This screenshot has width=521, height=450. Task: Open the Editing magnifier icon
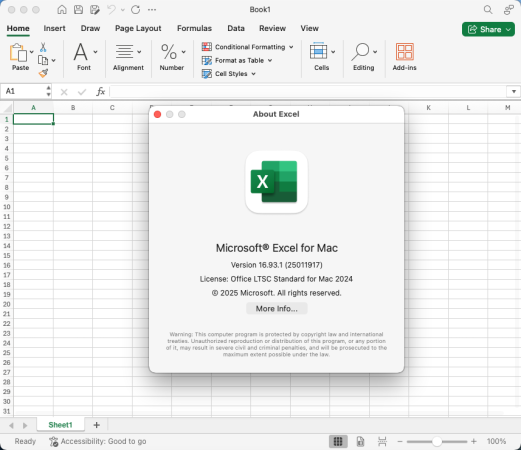coord(360,52)
